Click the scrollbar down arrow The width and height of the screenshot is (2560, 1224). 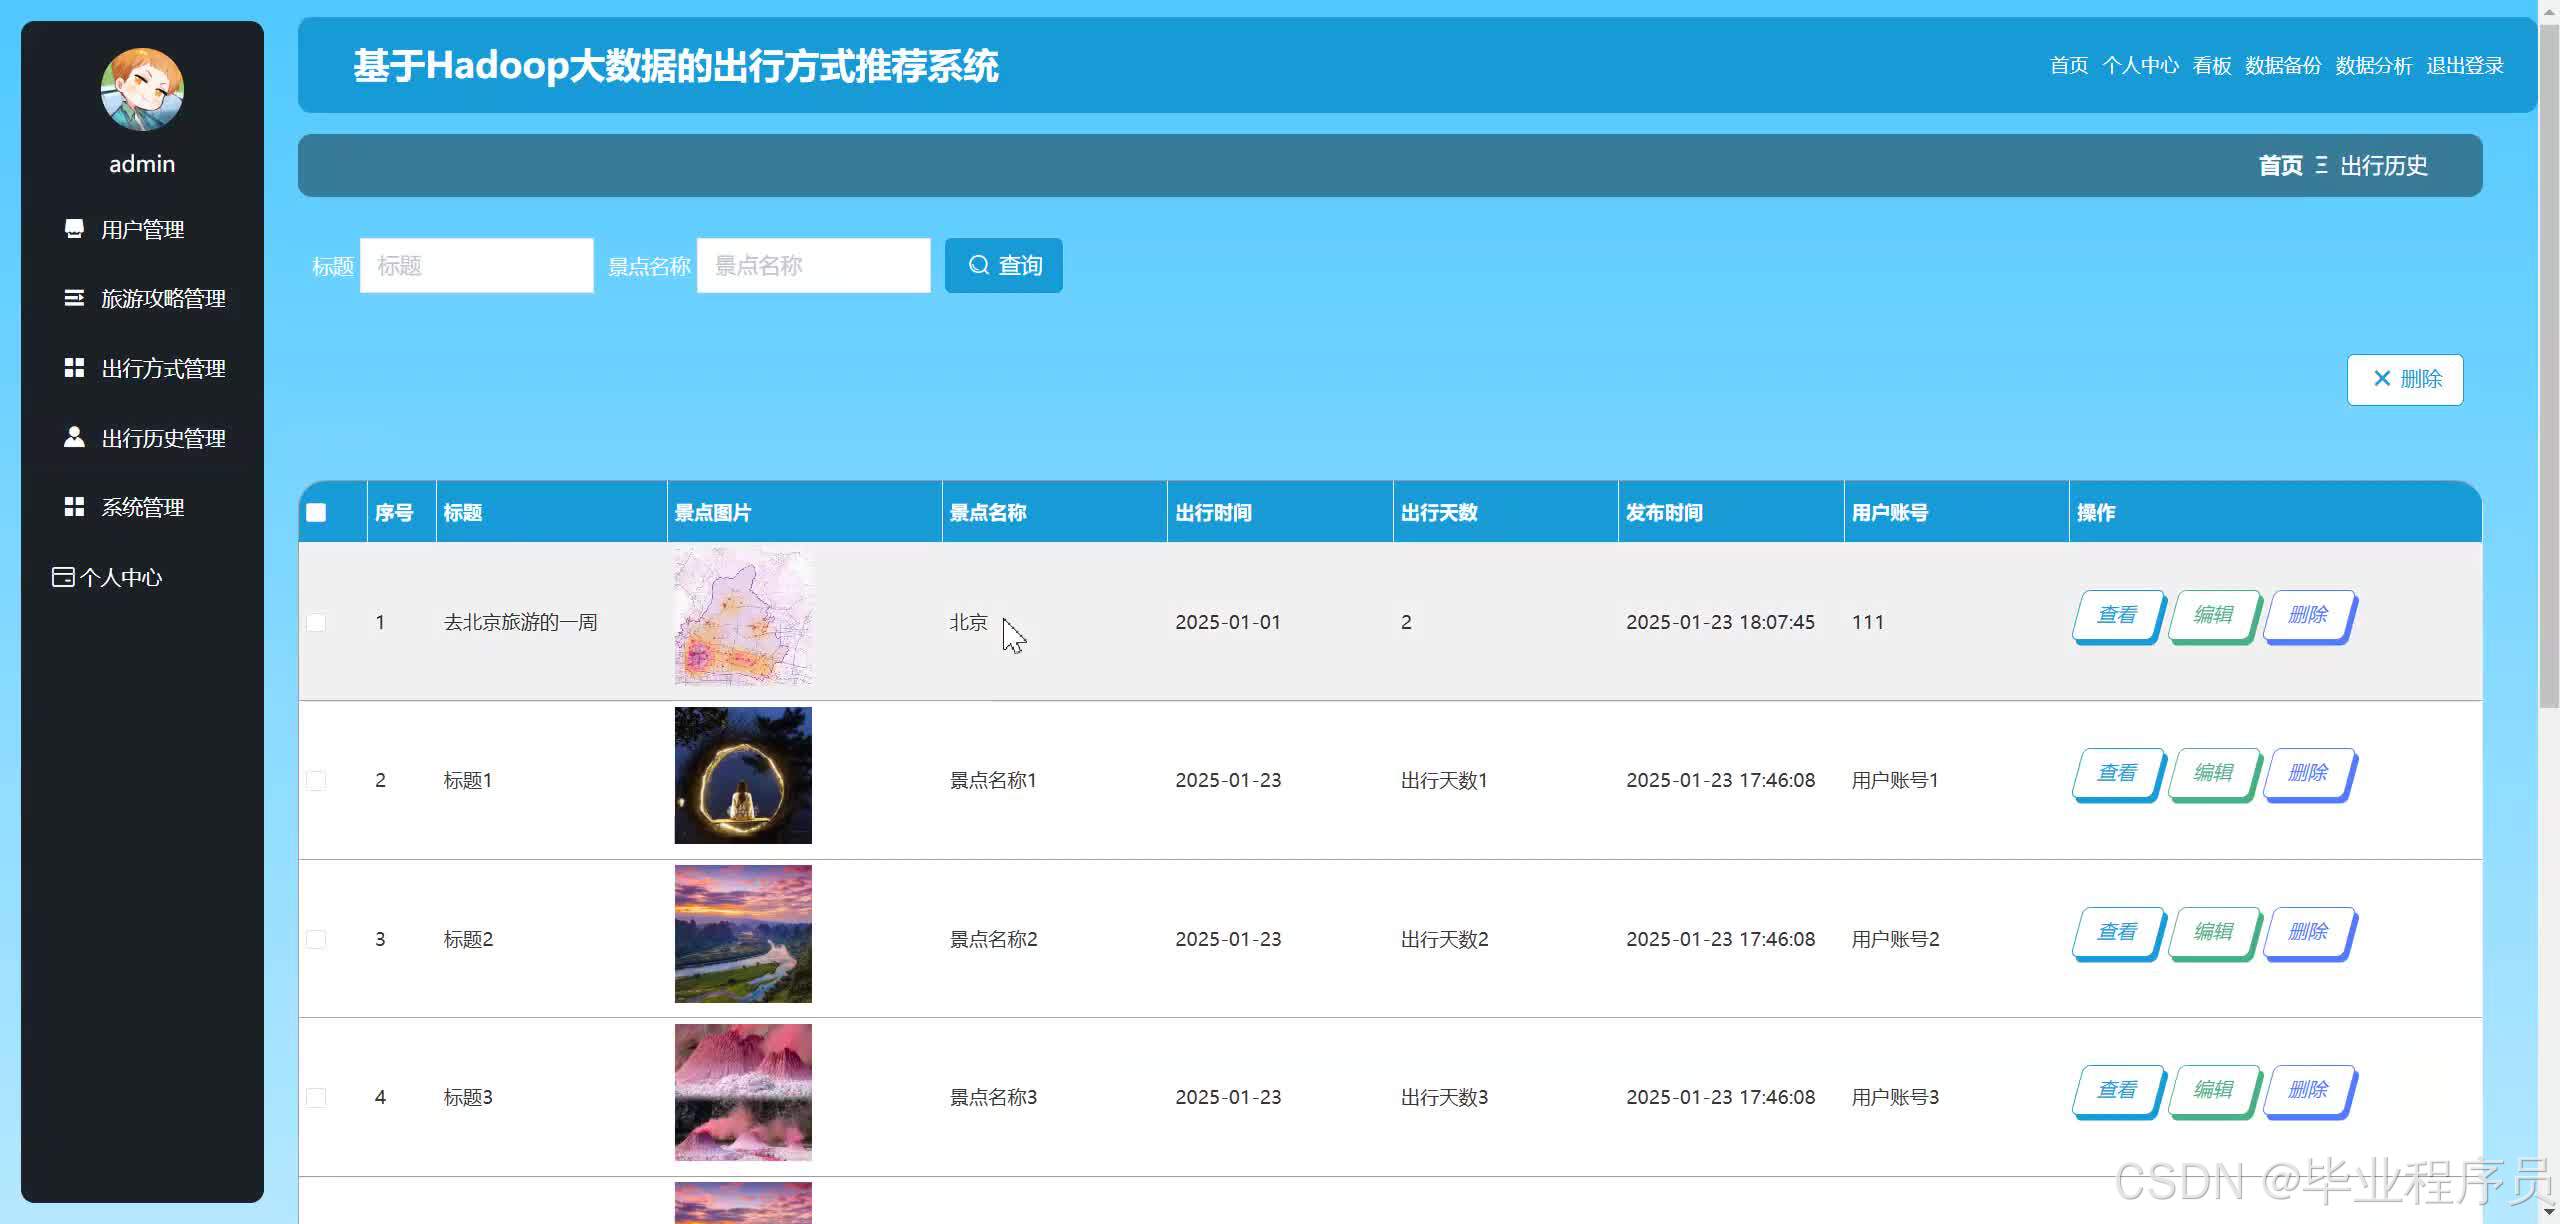2549,1213
